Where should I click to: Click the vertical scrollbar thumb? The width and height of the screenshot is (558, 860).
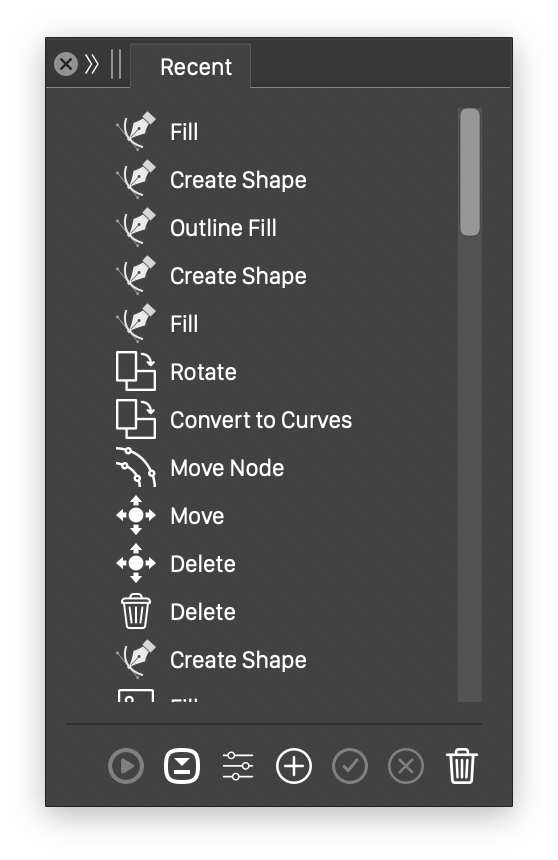click(x=470, y=172)
